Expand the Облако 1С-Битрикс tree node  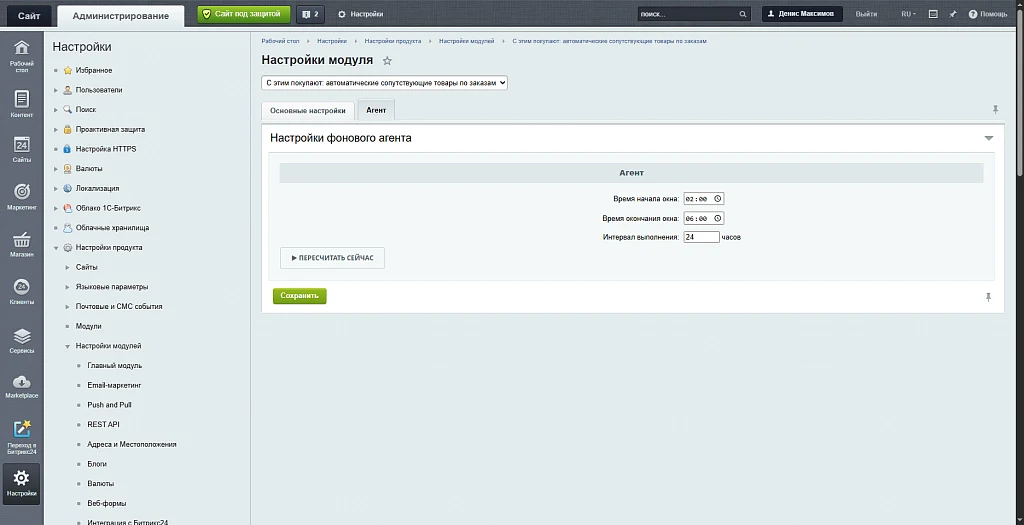pyautogui.click(x=56, y=208)
